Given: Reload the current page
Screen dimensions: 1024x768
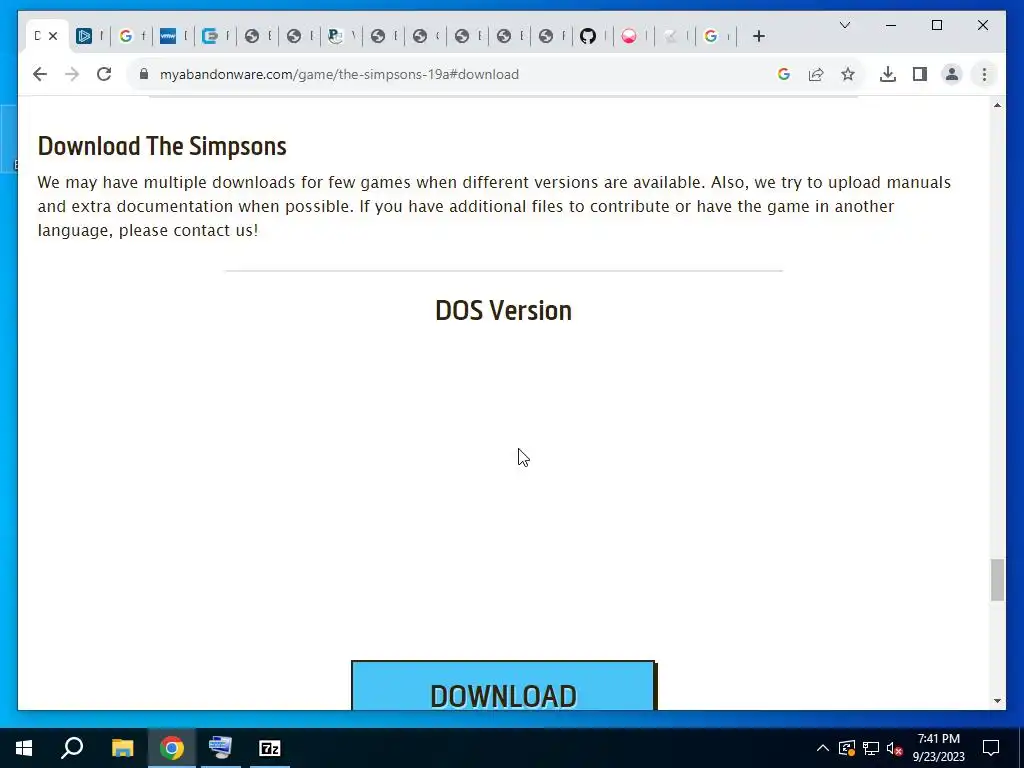Looking at the screenshot, I should 104,74.
